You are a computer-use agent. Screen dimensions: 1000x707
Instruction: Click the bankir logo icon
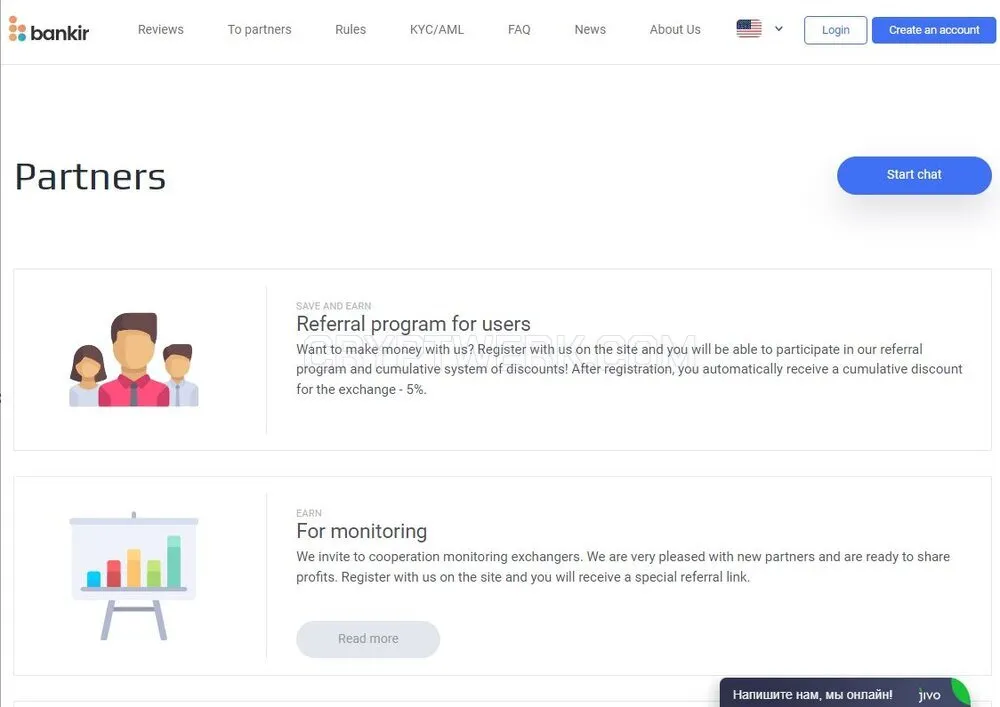click(17, 29)
